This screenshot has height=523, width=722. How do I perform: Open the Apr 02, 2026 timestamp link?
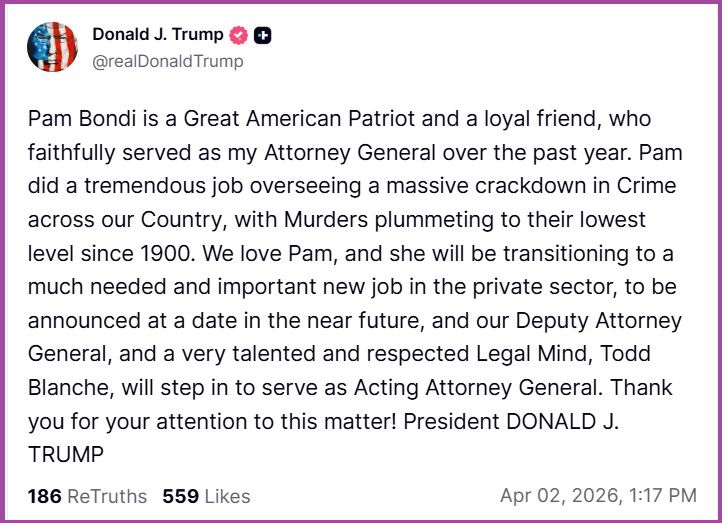tap(598, 496)
